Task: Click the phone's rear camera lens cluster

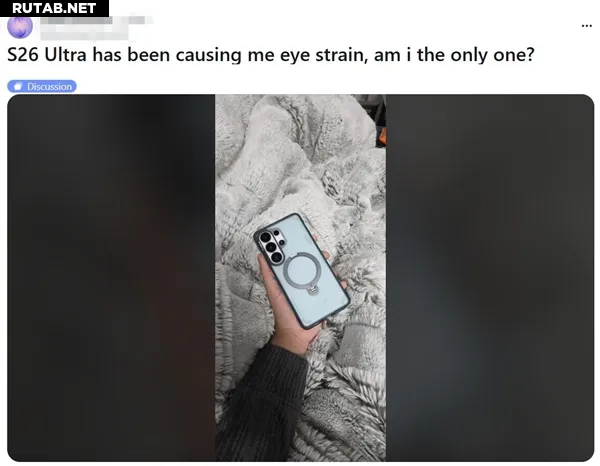Action: tap(271, 246)
